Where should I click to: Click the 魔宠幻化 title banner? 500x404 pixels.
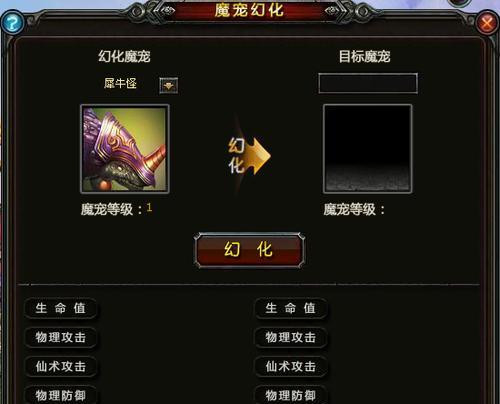[x=249, y=11]
